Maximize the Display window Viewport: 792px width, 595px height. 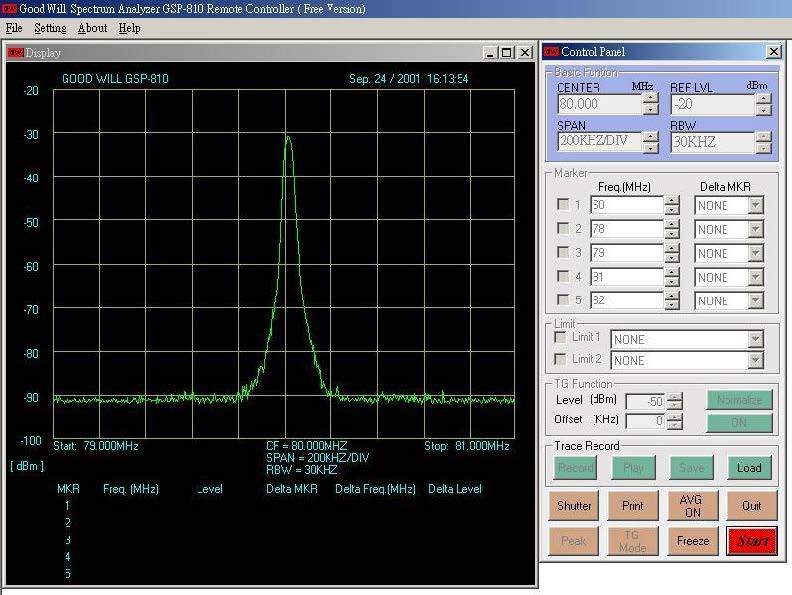507,53
